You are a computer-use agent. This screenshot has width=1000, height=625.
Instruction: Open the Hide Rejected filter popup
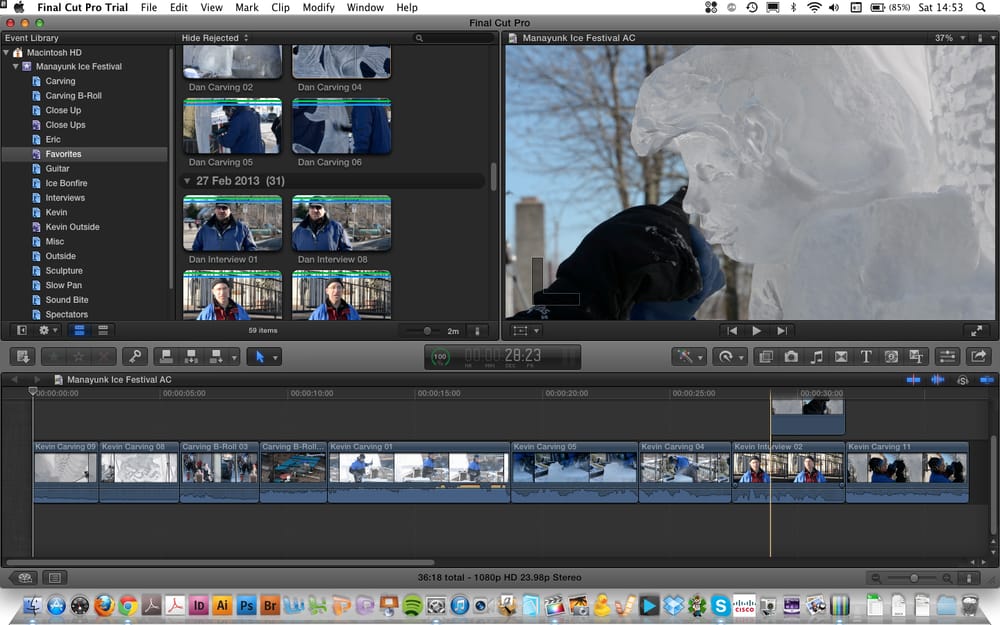point(215,38)
